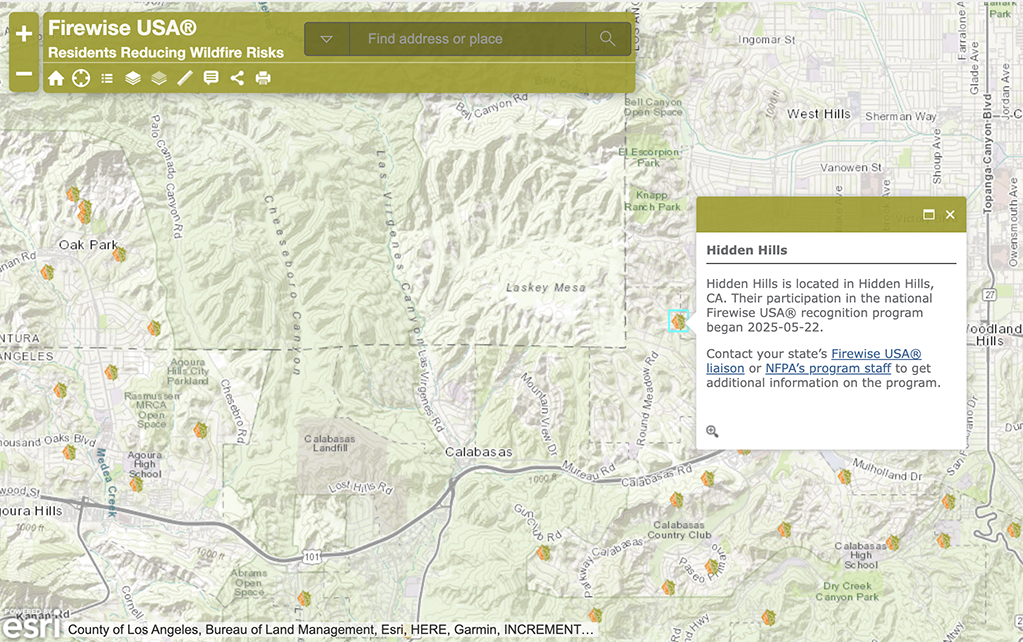Print the map using printer icon
This screenshot has width=1023, height=642.
(263, 78)
